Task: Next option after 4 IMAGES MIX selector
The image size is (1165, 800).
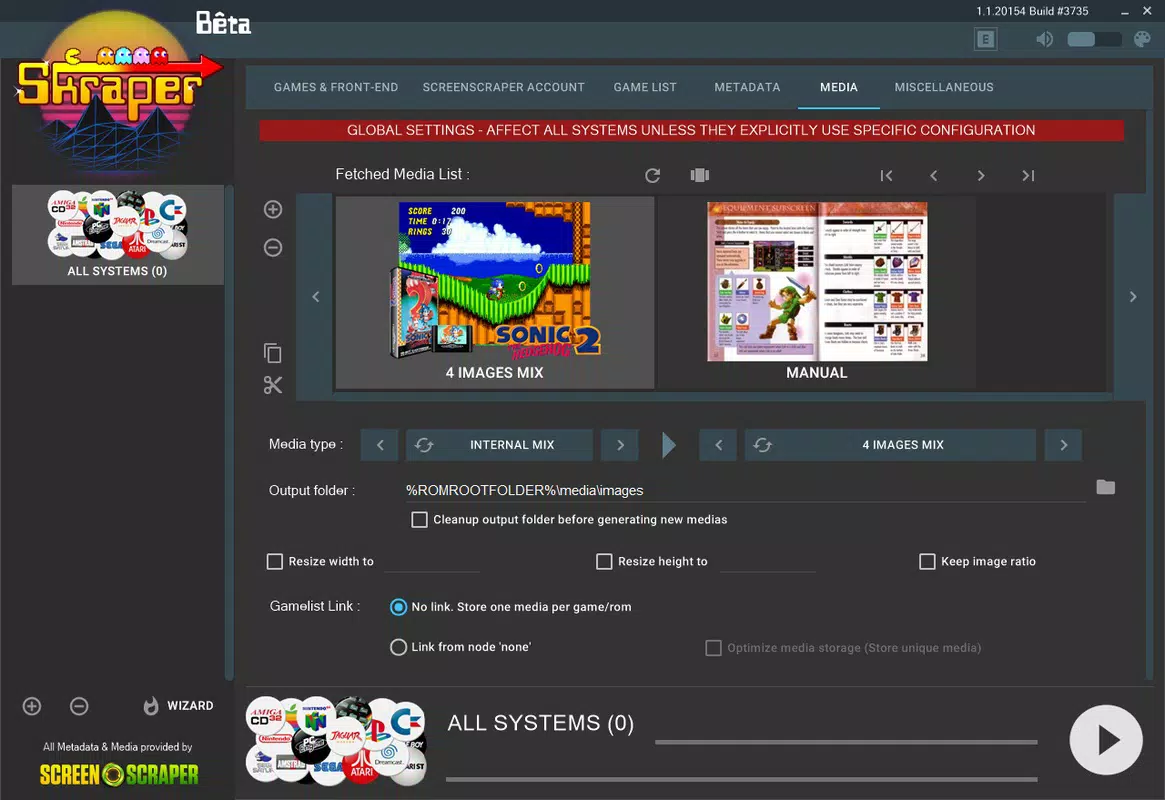Action: (x=1063, y=445)
